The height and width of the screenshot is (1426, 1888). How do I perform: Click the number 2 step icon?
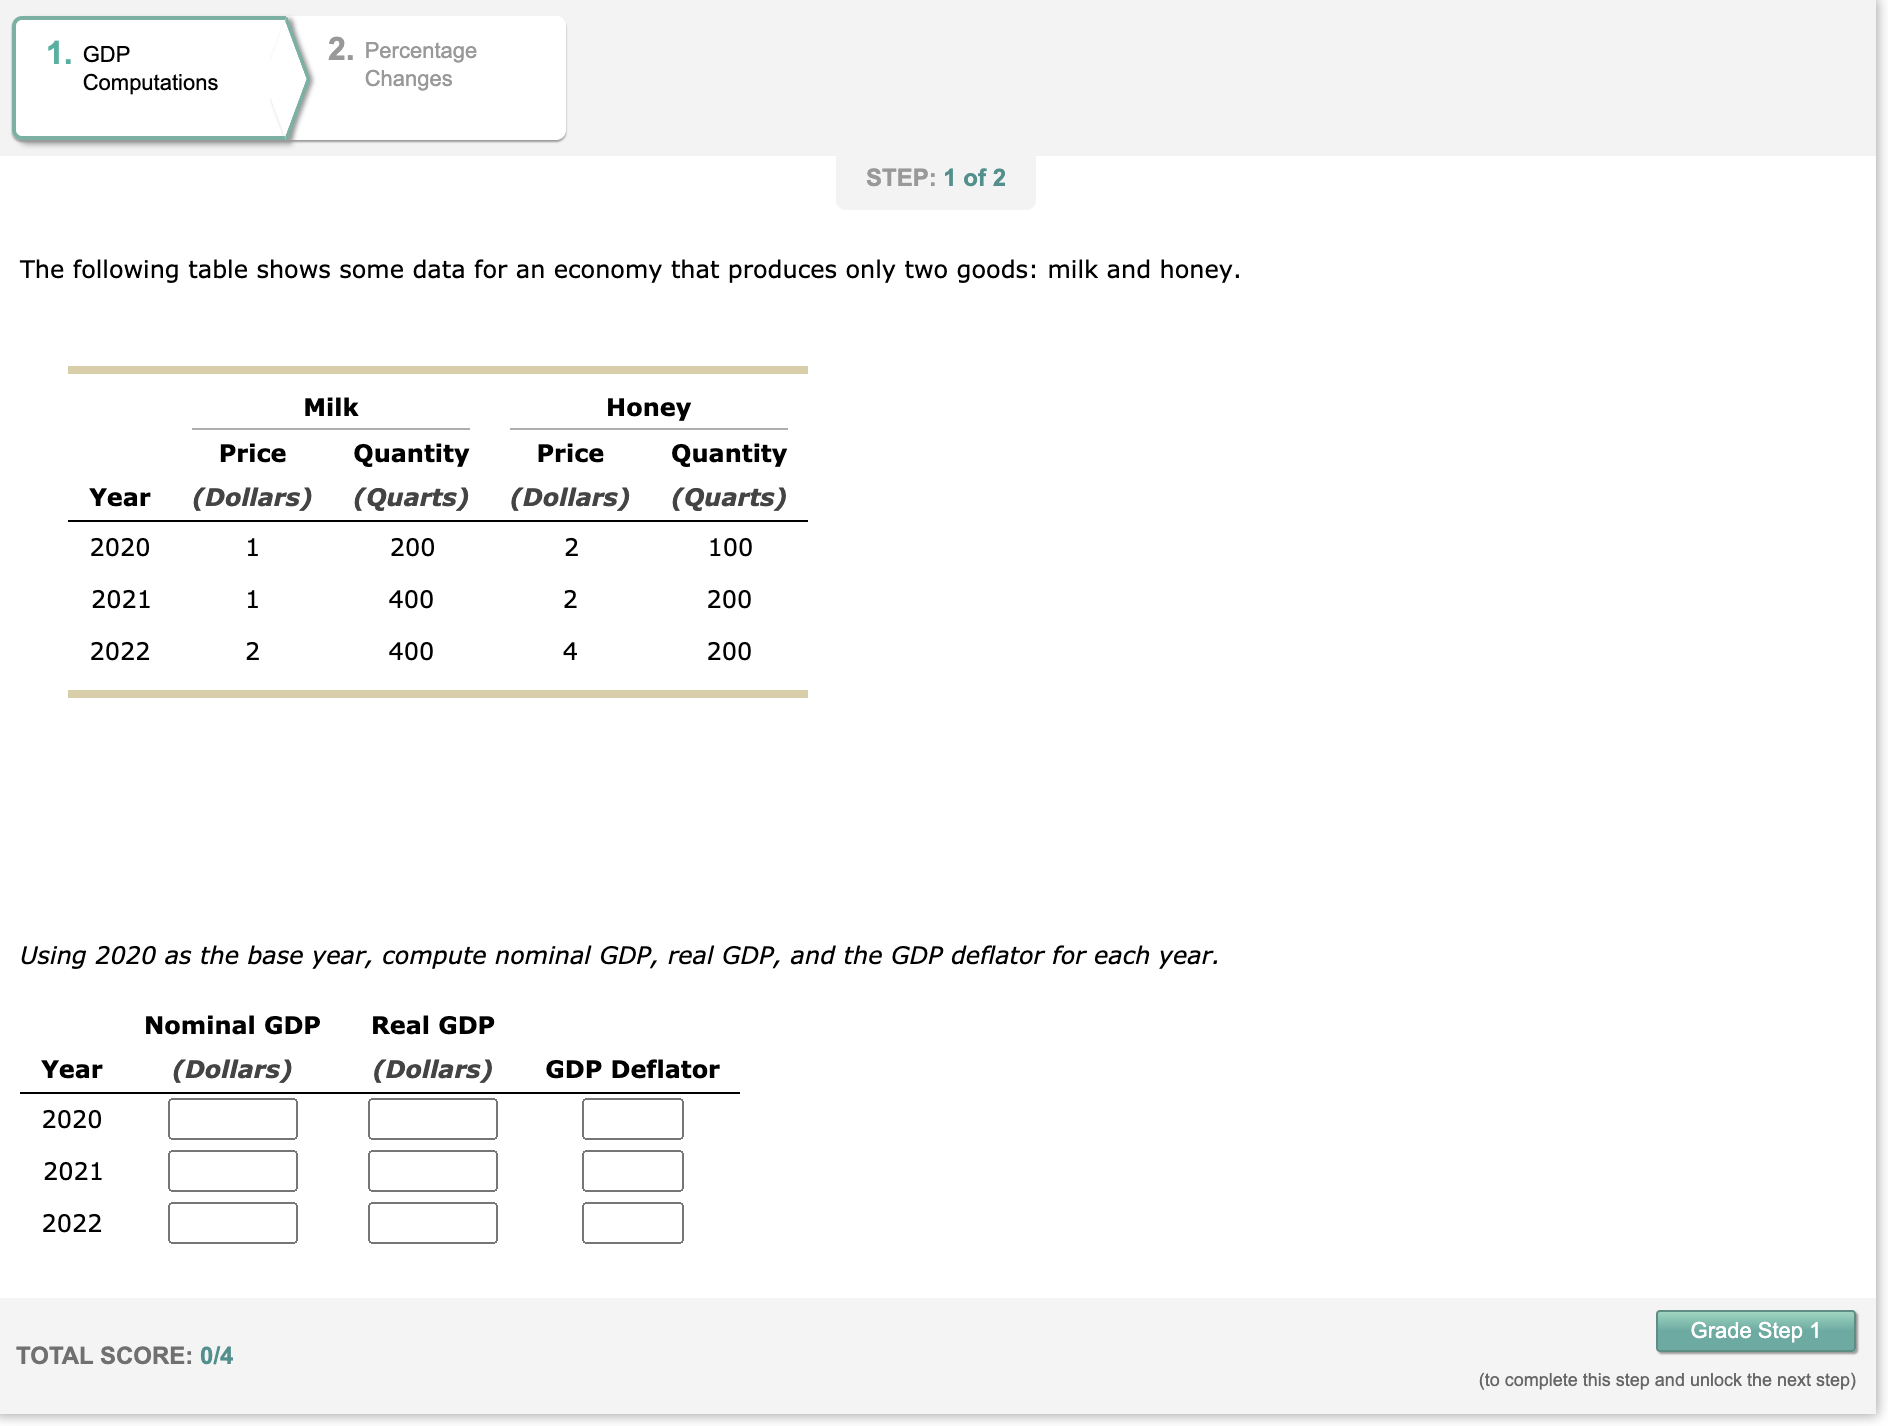tap(340, 50)
